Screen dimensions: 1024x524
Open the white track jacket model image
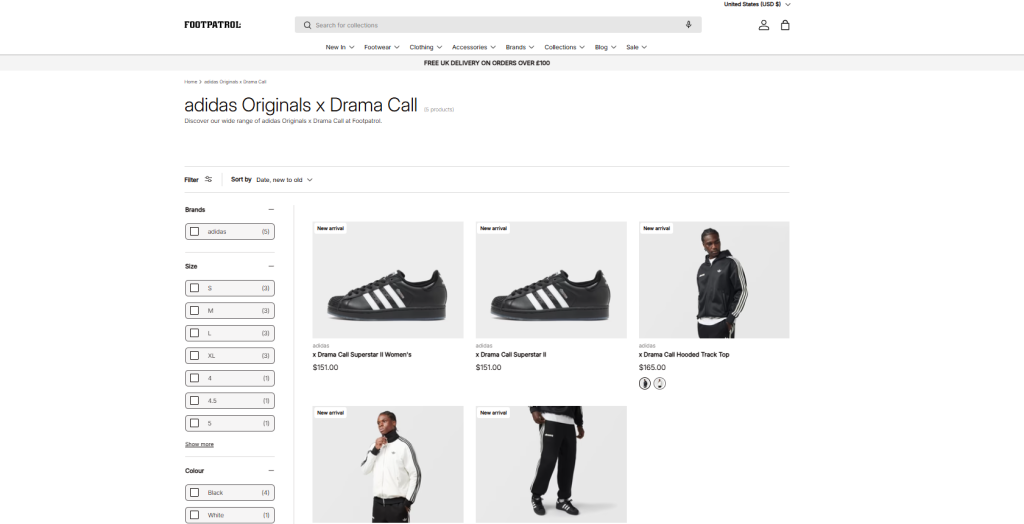pyautogui.click(x=388, y=464)
